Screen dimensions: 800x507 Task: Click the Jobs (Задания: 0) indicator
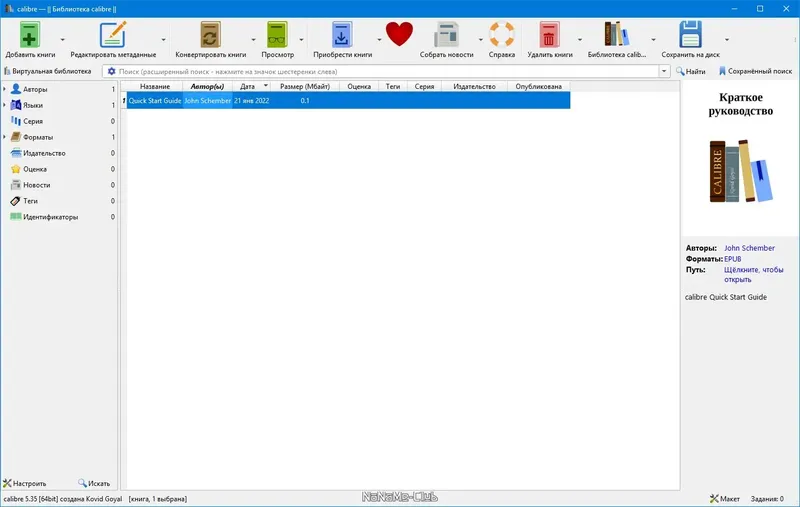click(767, 499)
